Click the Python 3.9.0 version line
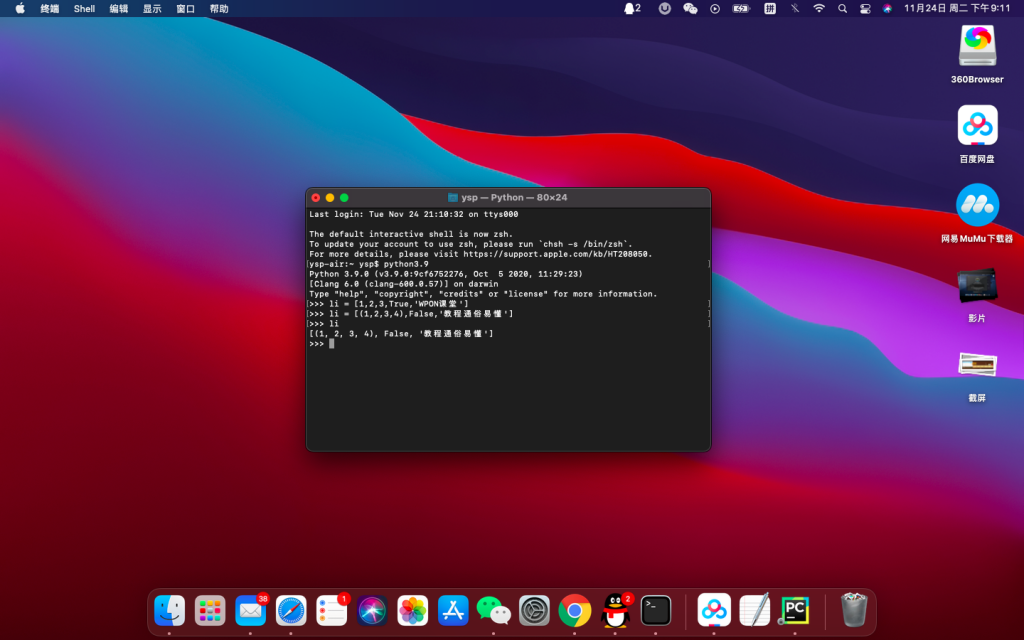 pos(445,274)
